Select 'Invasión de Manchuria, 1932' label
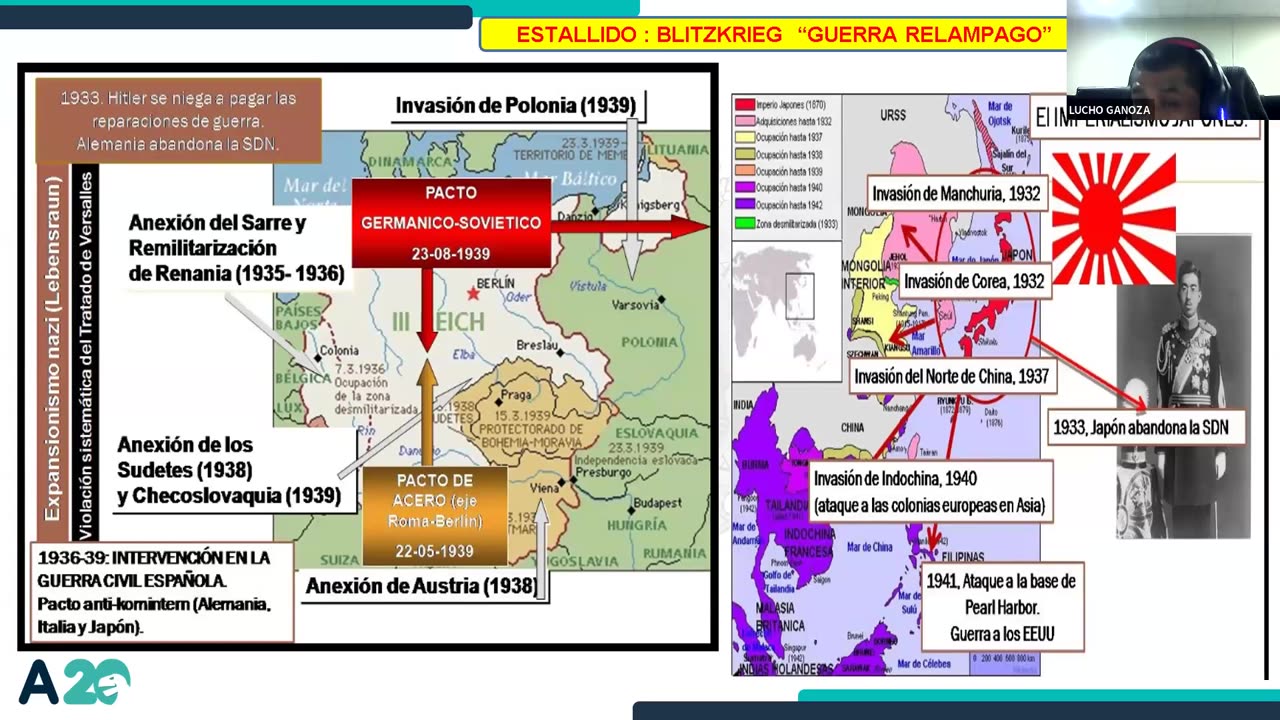Image resolution: width=1280 pixels, height=720 pixels. click(x=956, y=194)
